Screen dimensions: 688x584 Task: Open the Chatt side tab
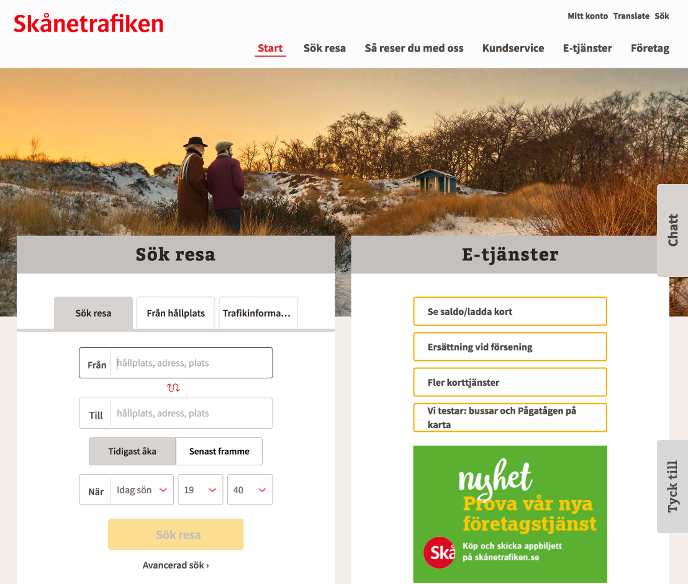pos(672,230)
